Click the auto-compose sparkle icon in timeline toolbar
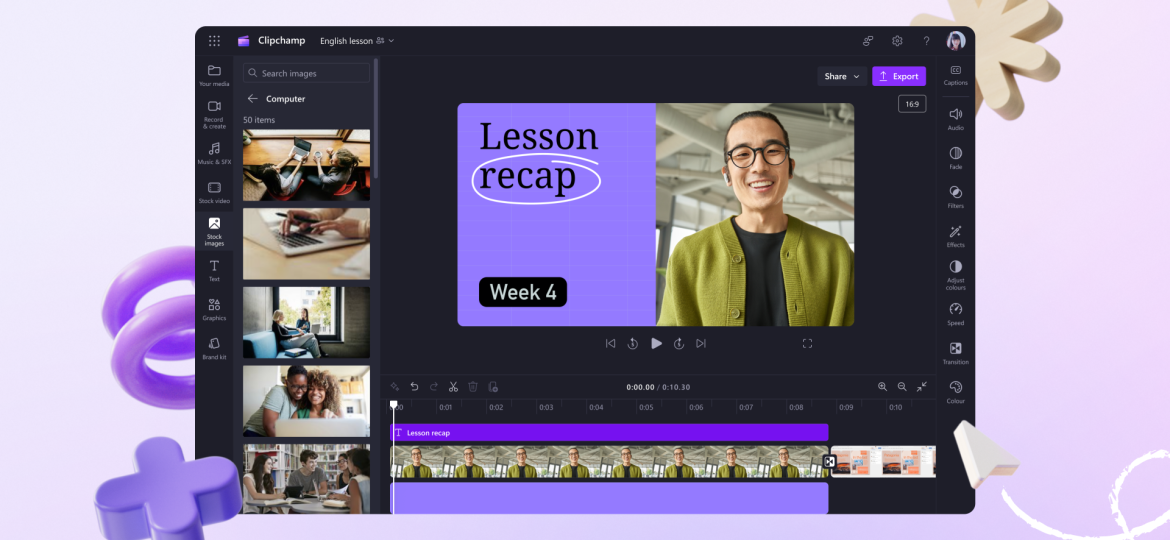The height and width of the screenshot is (540, 1170). (395, 386)
